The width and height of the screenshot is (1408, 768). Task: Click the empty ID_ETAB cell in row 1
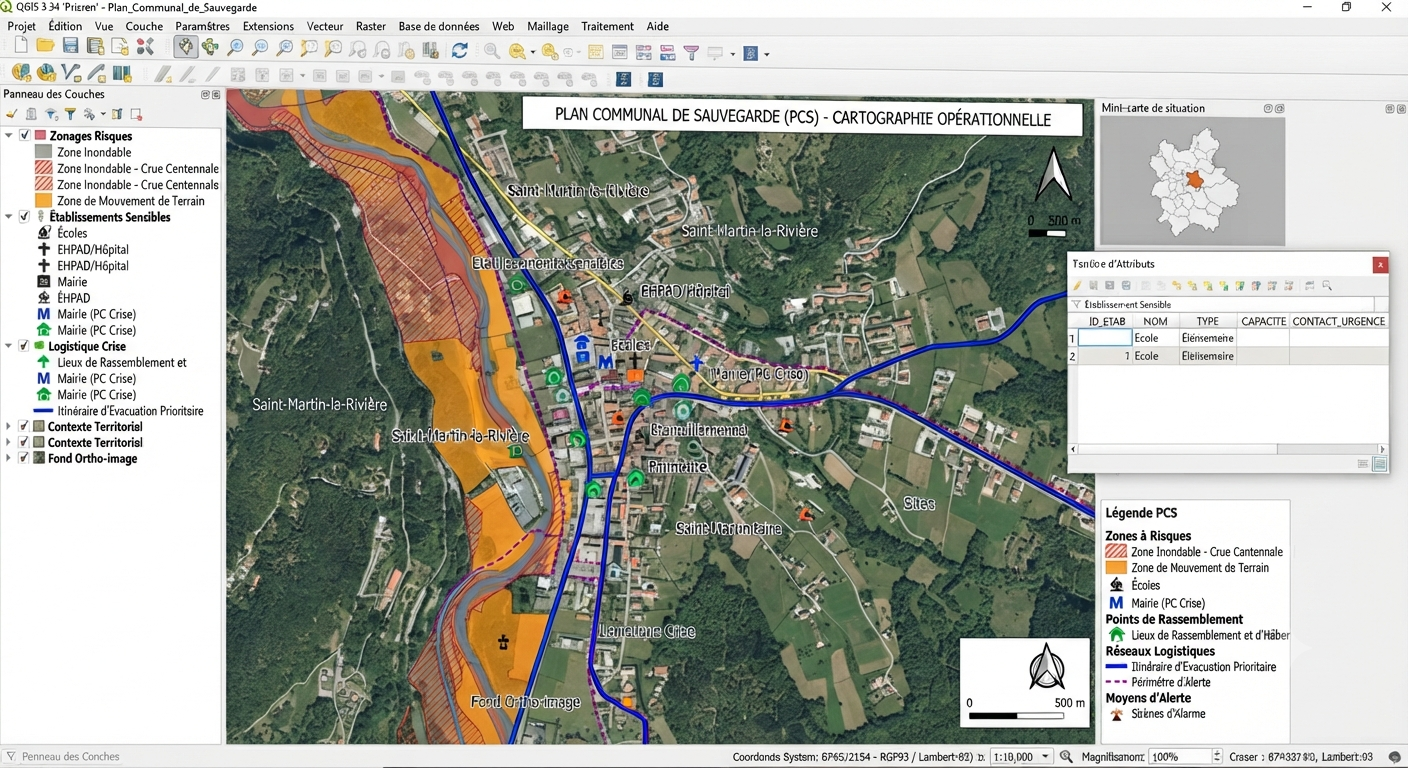(1105, 338)
